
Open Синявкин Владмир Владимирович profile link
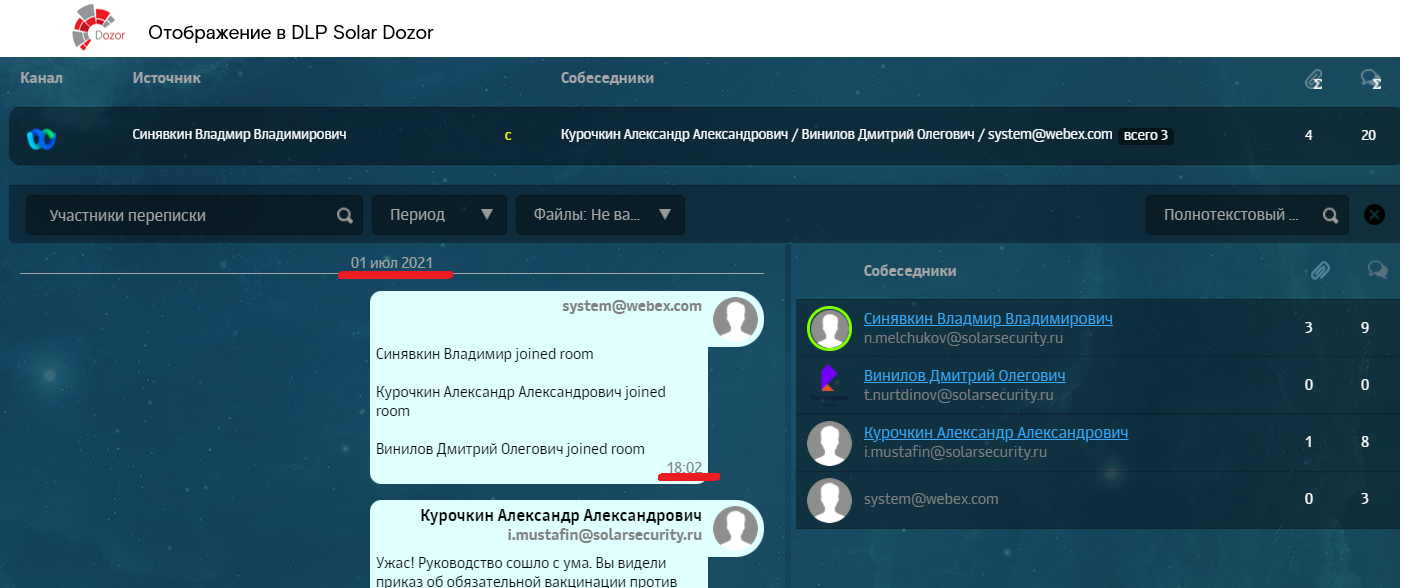988,319
